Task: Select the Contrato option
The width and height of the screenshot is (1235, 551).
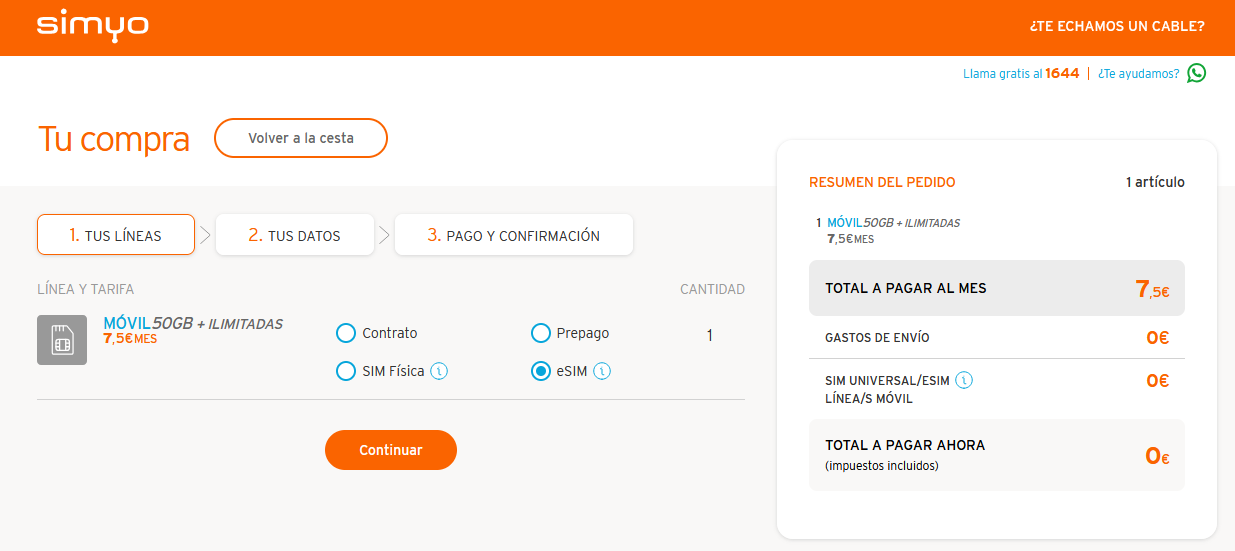Action: [346, 333]
